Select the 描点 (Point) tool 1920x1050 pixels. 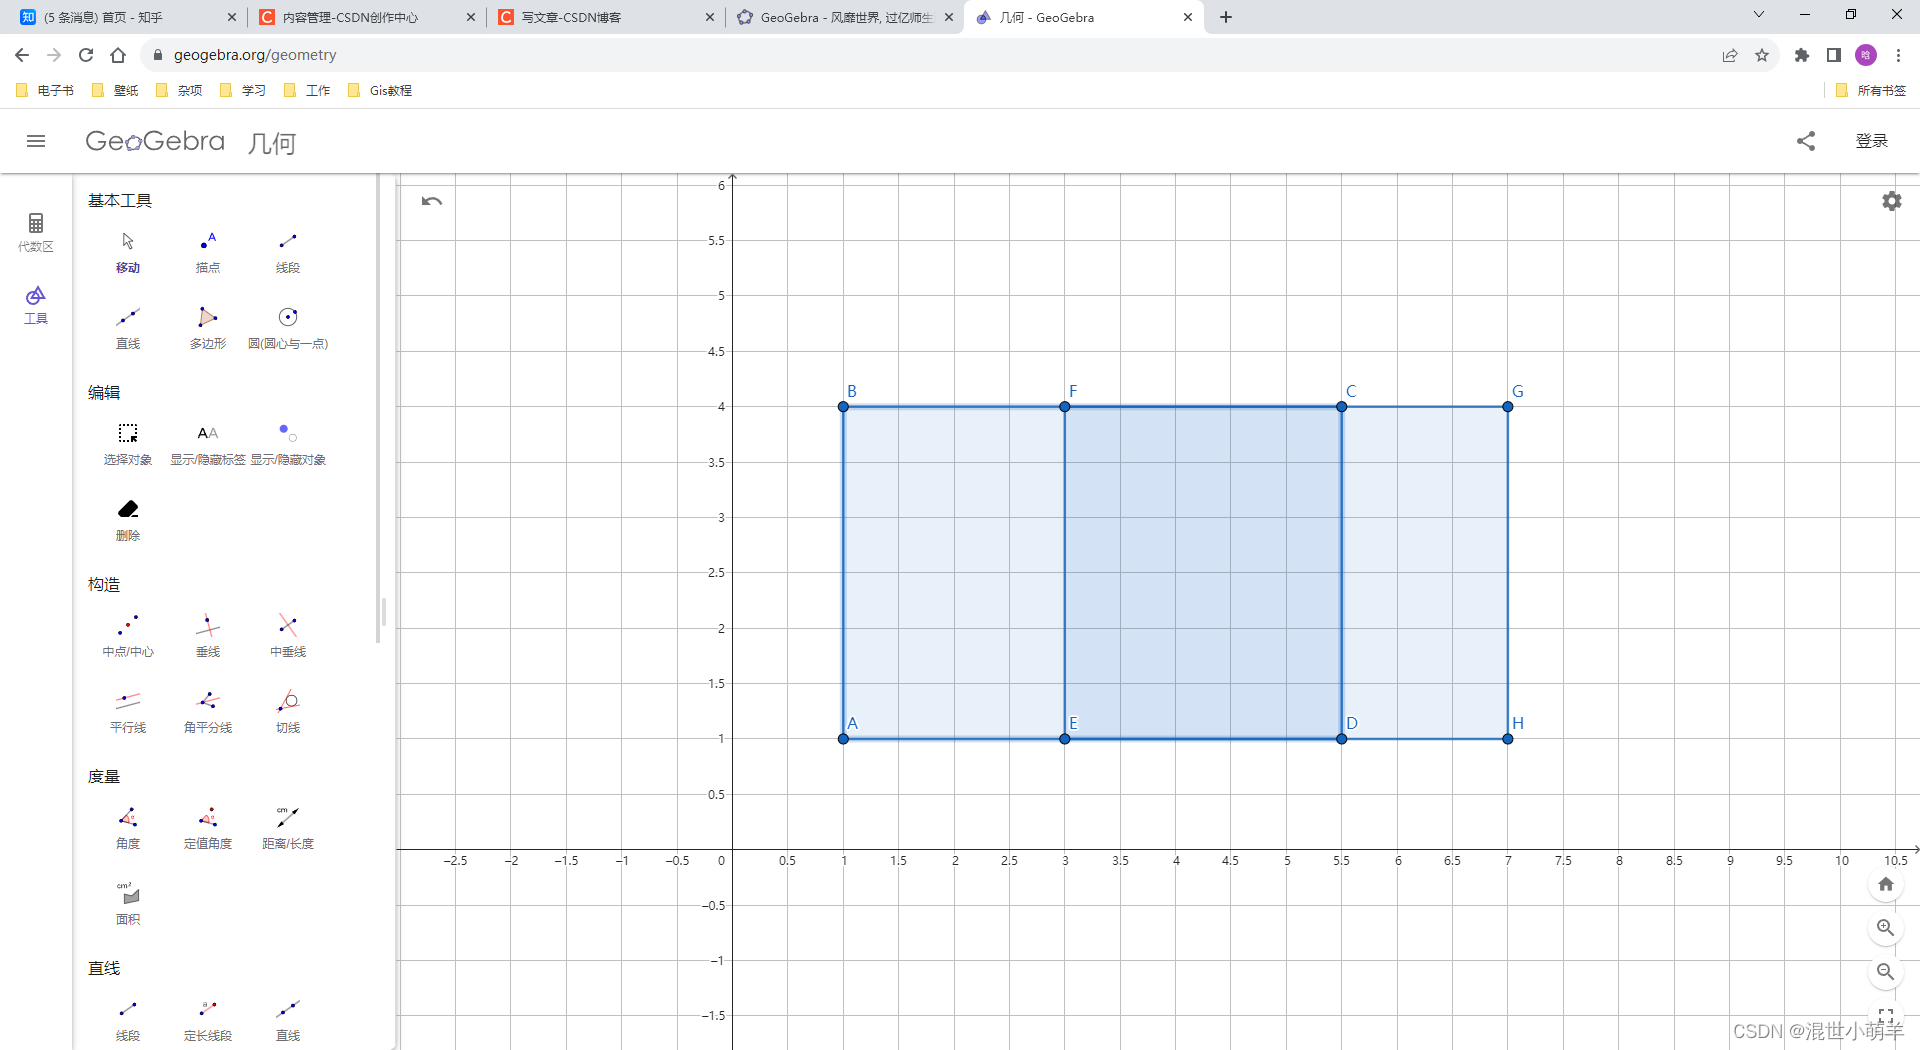pos(208,252)
